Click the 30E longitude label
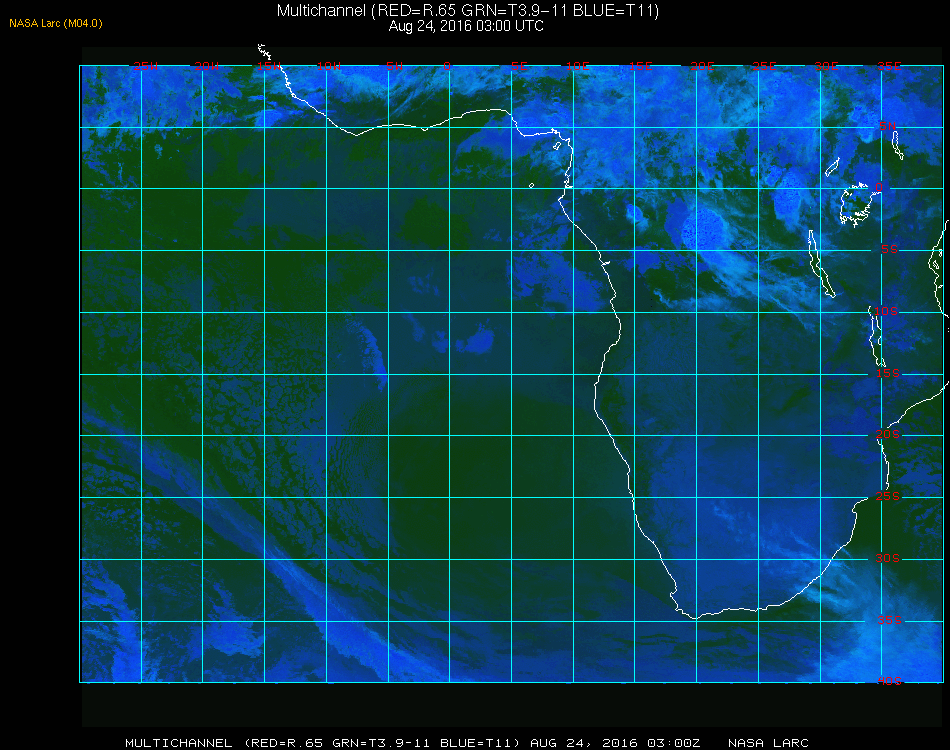This screenshot has height=750, width=950. click(826, 66)
